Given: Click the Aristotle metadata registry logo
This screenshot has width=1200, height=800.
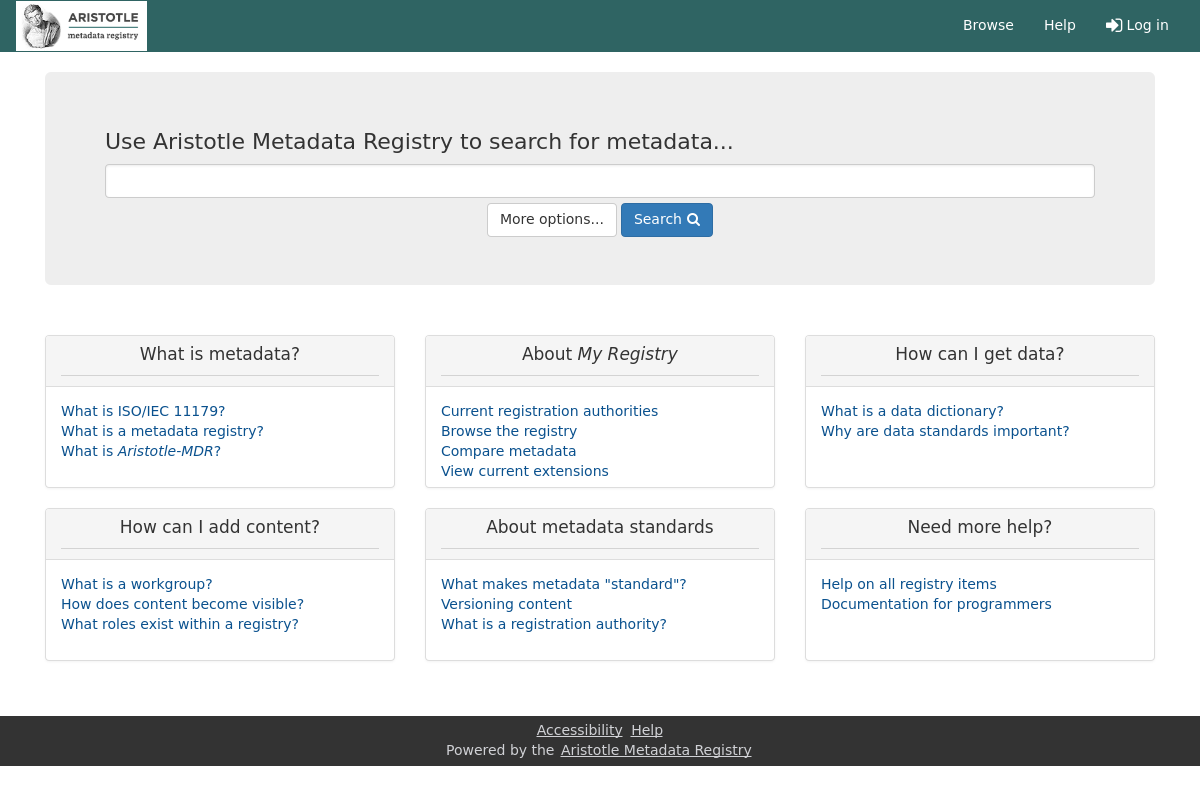Looking at the screenshot, I should (x=82, y=26).
